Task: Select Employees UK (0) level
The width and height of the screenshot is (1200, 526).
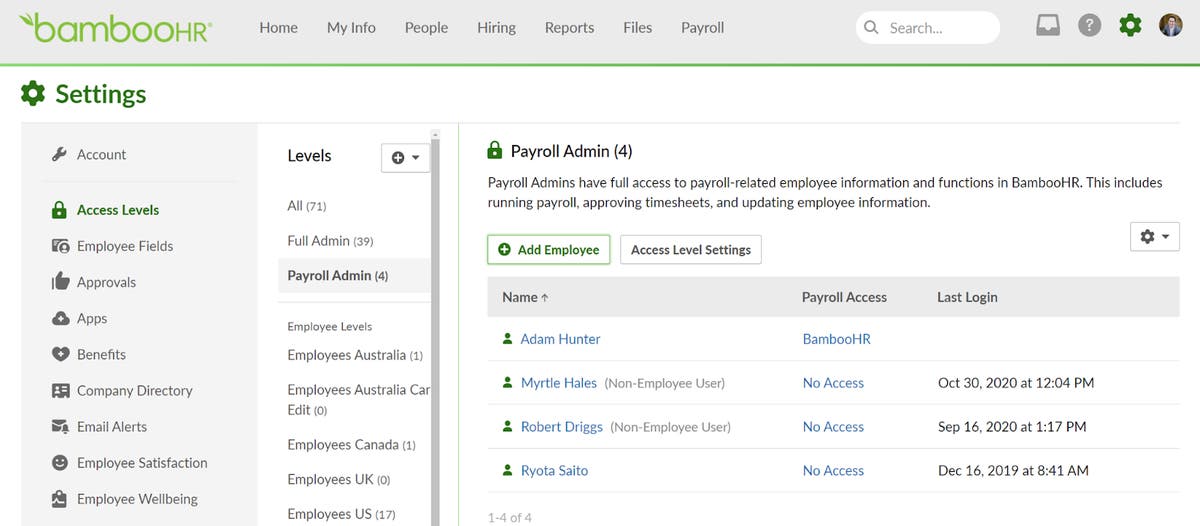Action: point(338,480)
